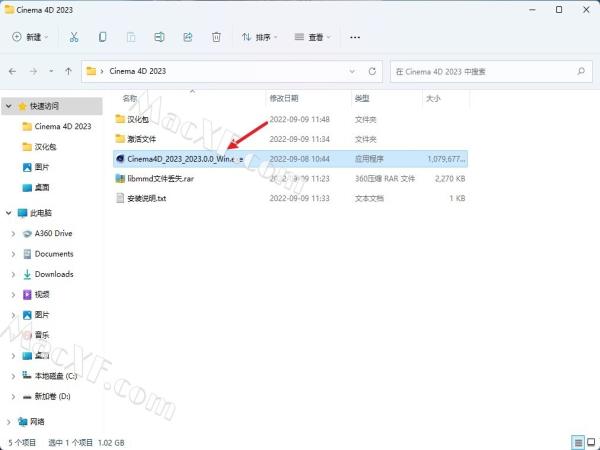Screen dimensions: 600x450
Task: Sort by the 大小 column header
Action: (433, 98)
